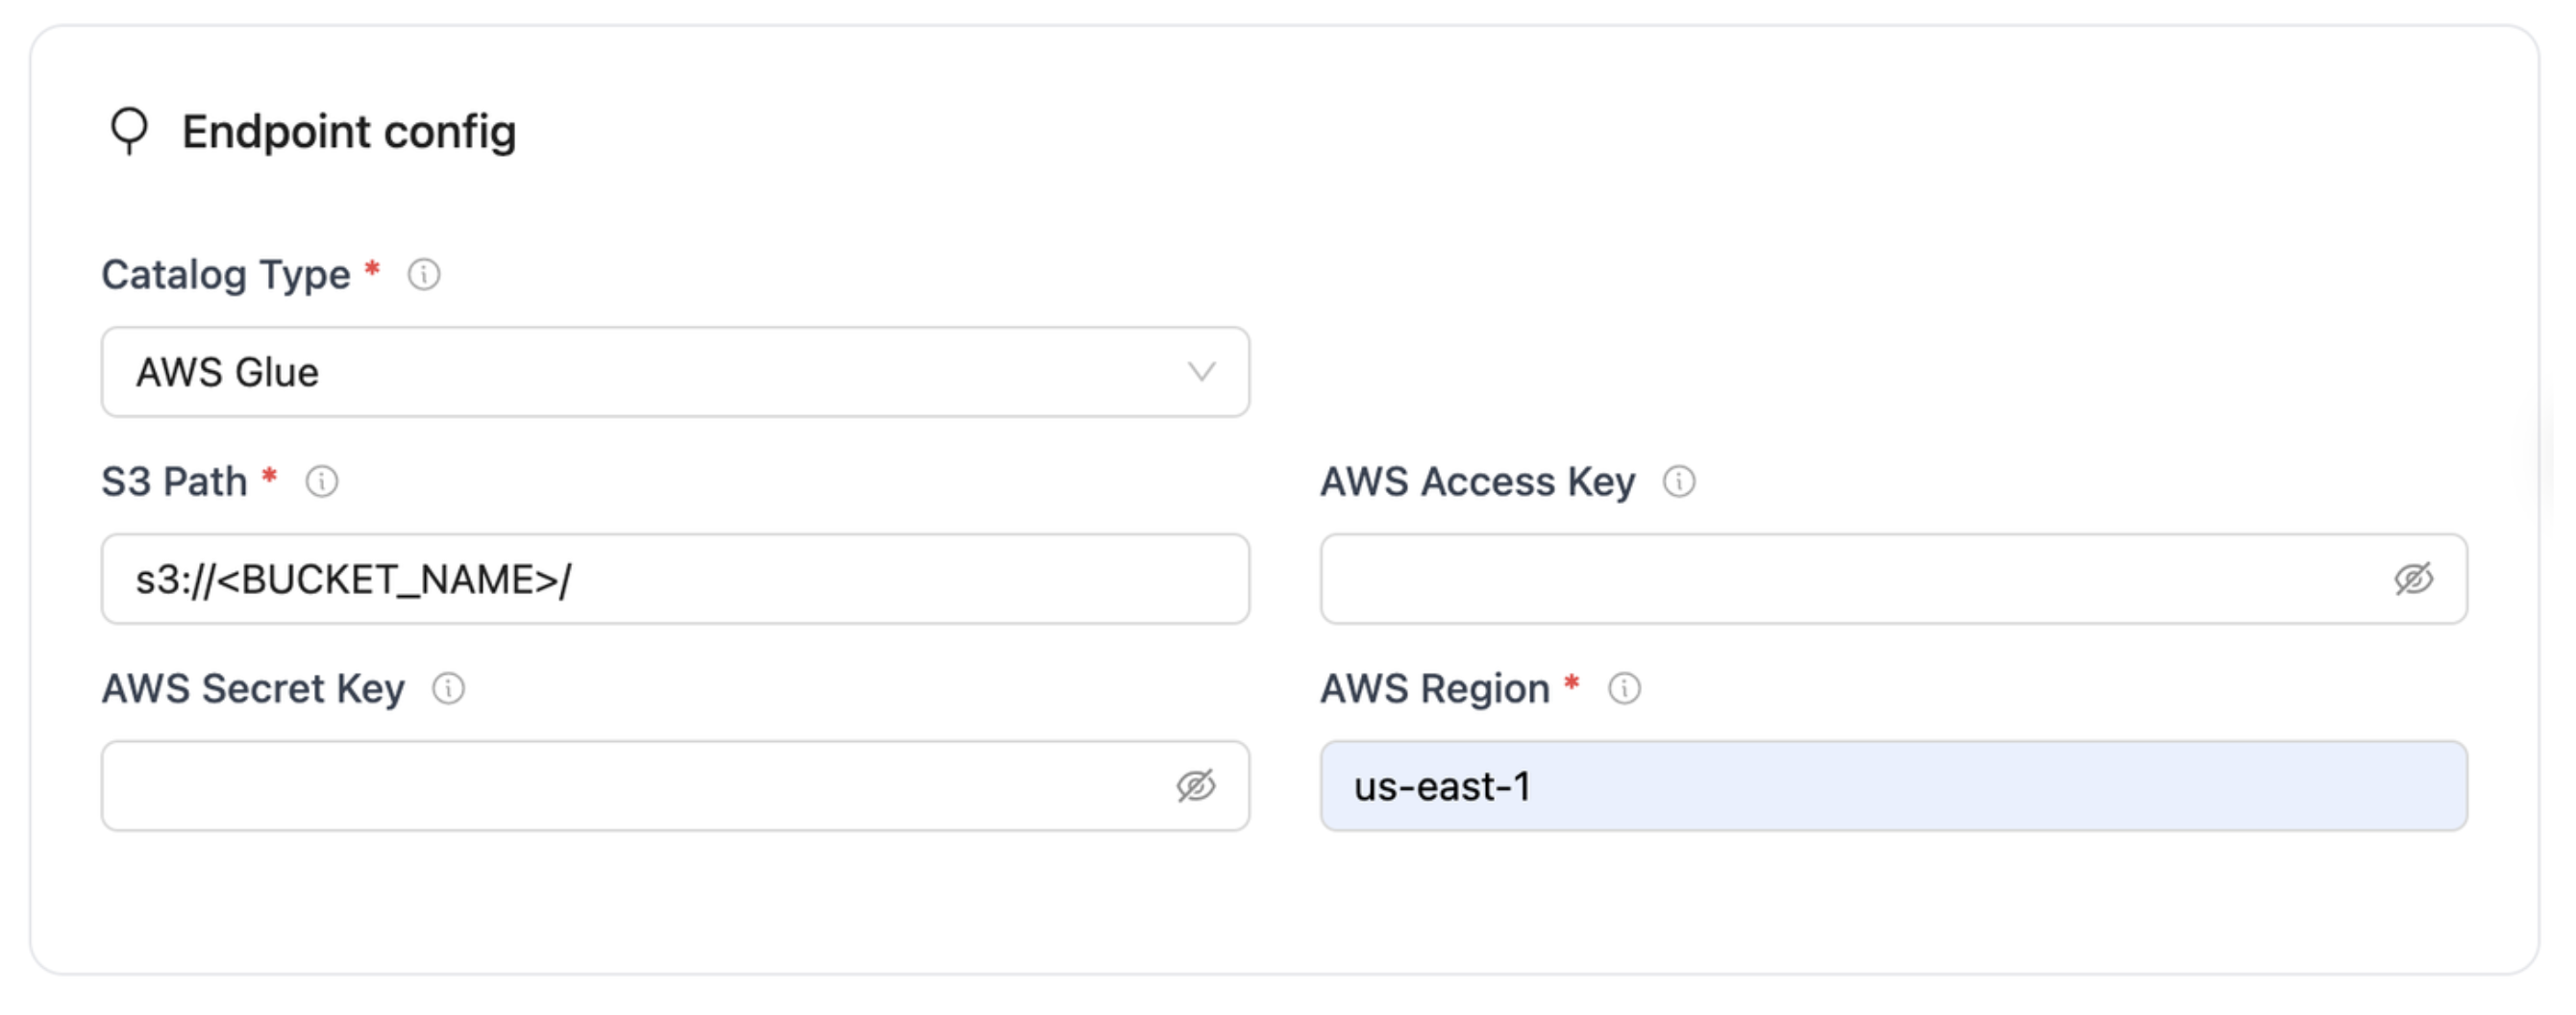The width and height of the screenshot is (2576, 1015).
Task: Click the Endpoint config pin icon
Action: pos(129,131)
